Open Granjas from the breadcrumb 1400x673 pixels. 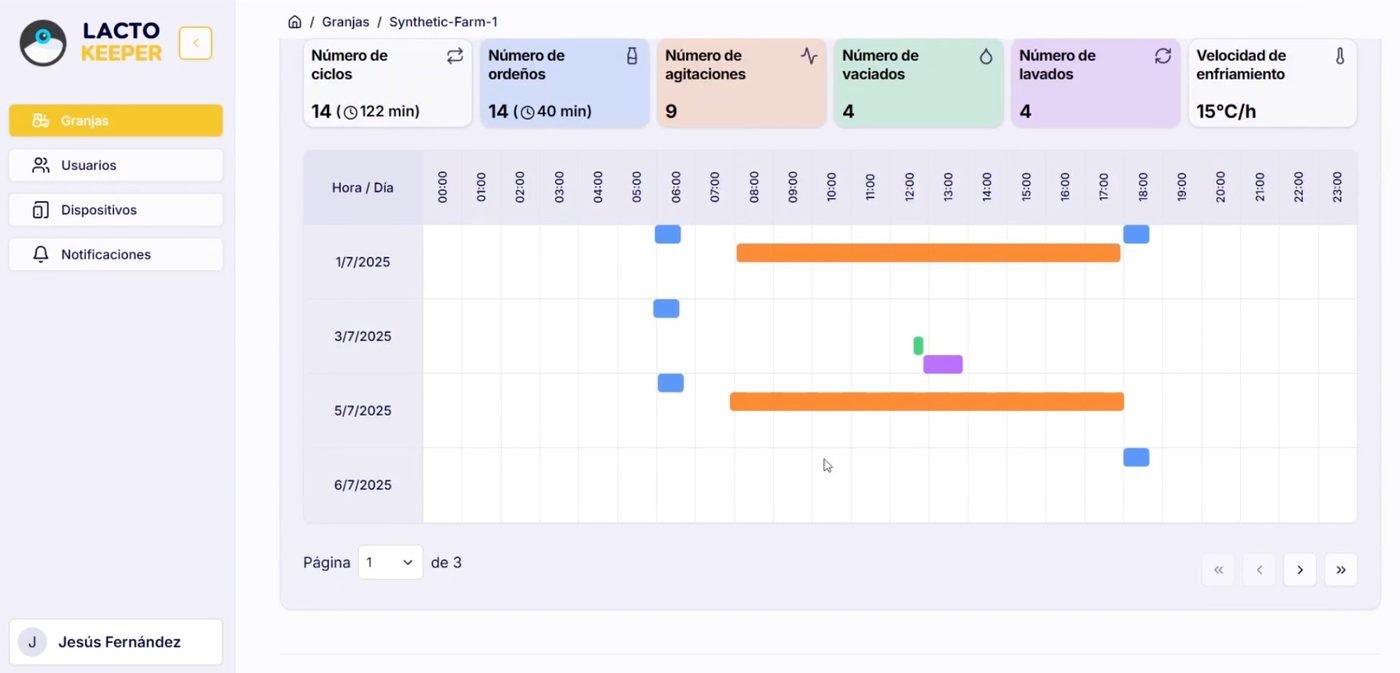pos(345,21)
